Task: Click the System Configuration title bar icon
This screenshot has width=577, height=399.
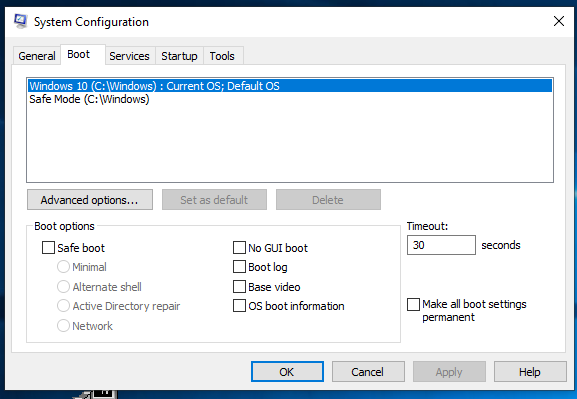Action: [x=20, y=21]
